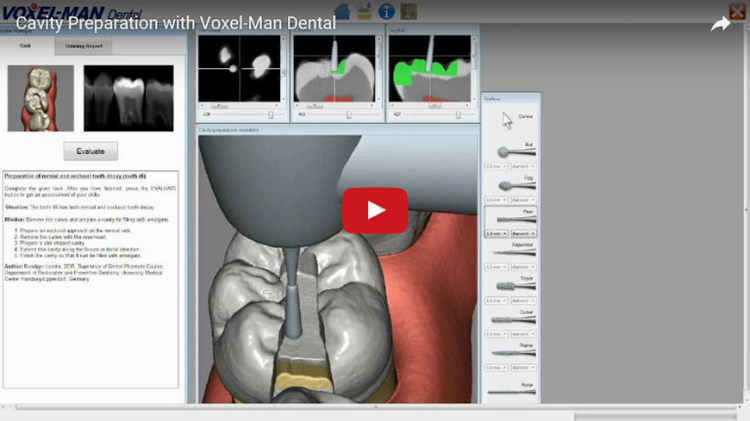This screenshot has height=421, width=750.
Task: Click the blue Home icon
Action: pos(342,11)
